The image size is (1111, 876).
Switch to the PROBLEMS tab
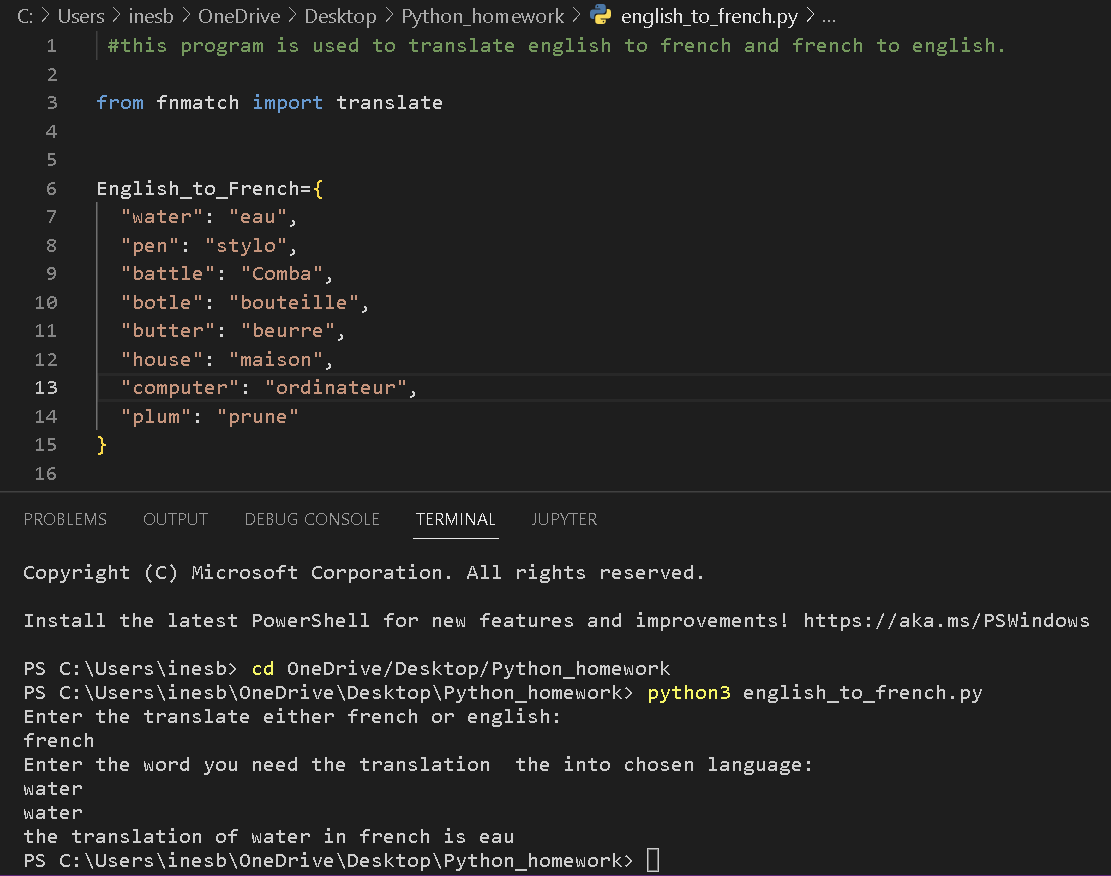pyautogui.click(x=65, y=519)
